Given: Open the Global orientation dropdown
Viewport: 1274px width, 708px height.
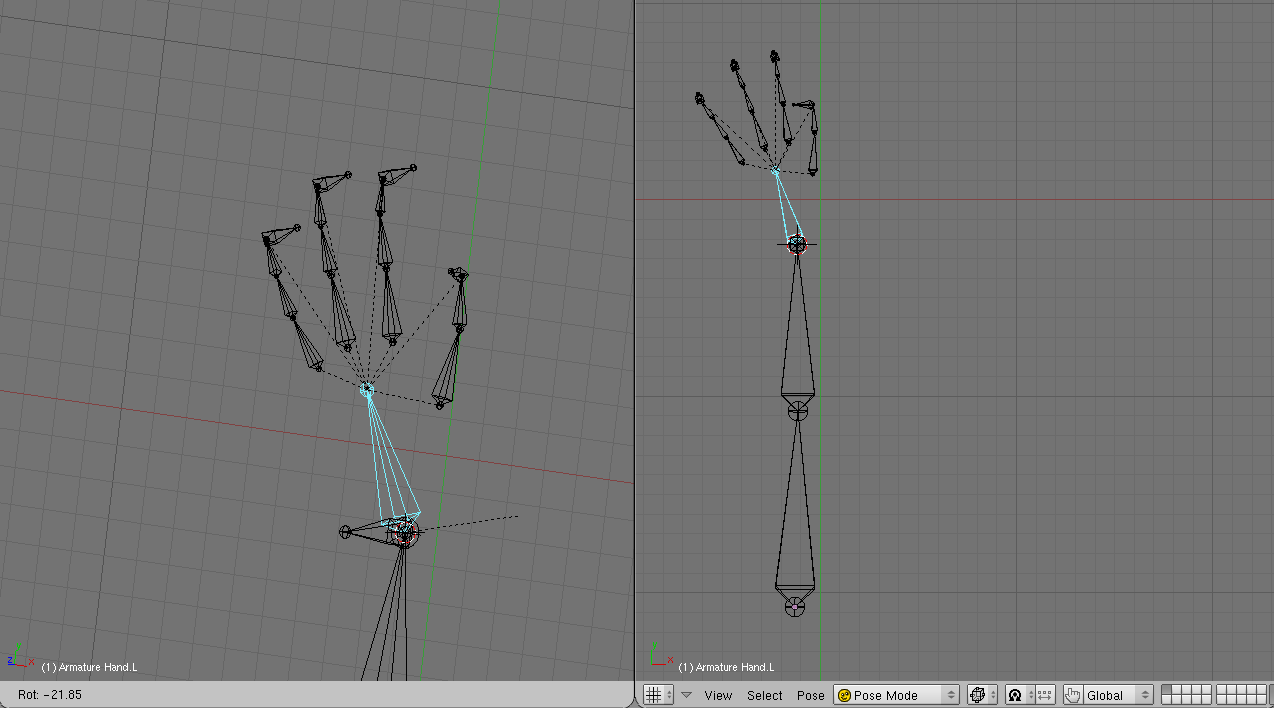Looking at the screenshot, I should point(1118,695).
